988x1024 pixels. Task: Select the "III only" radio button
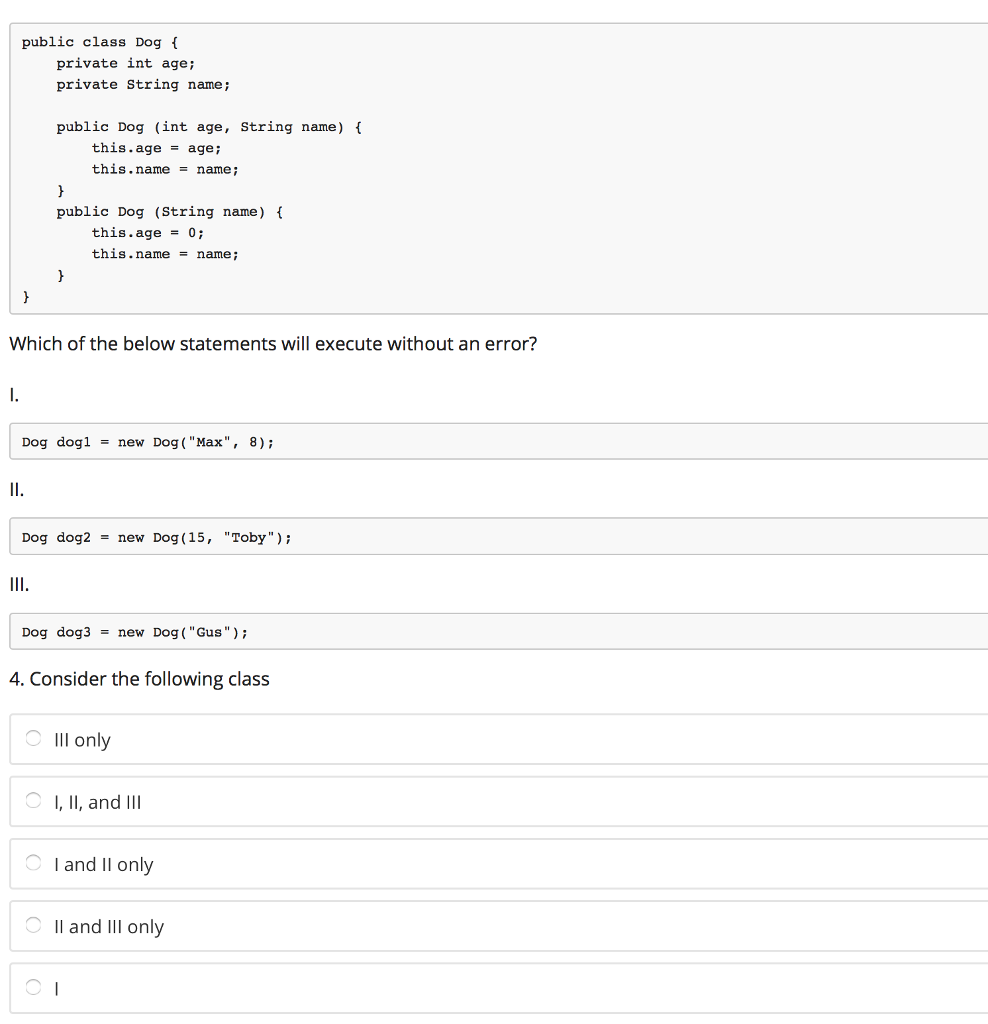coord(35,740)
